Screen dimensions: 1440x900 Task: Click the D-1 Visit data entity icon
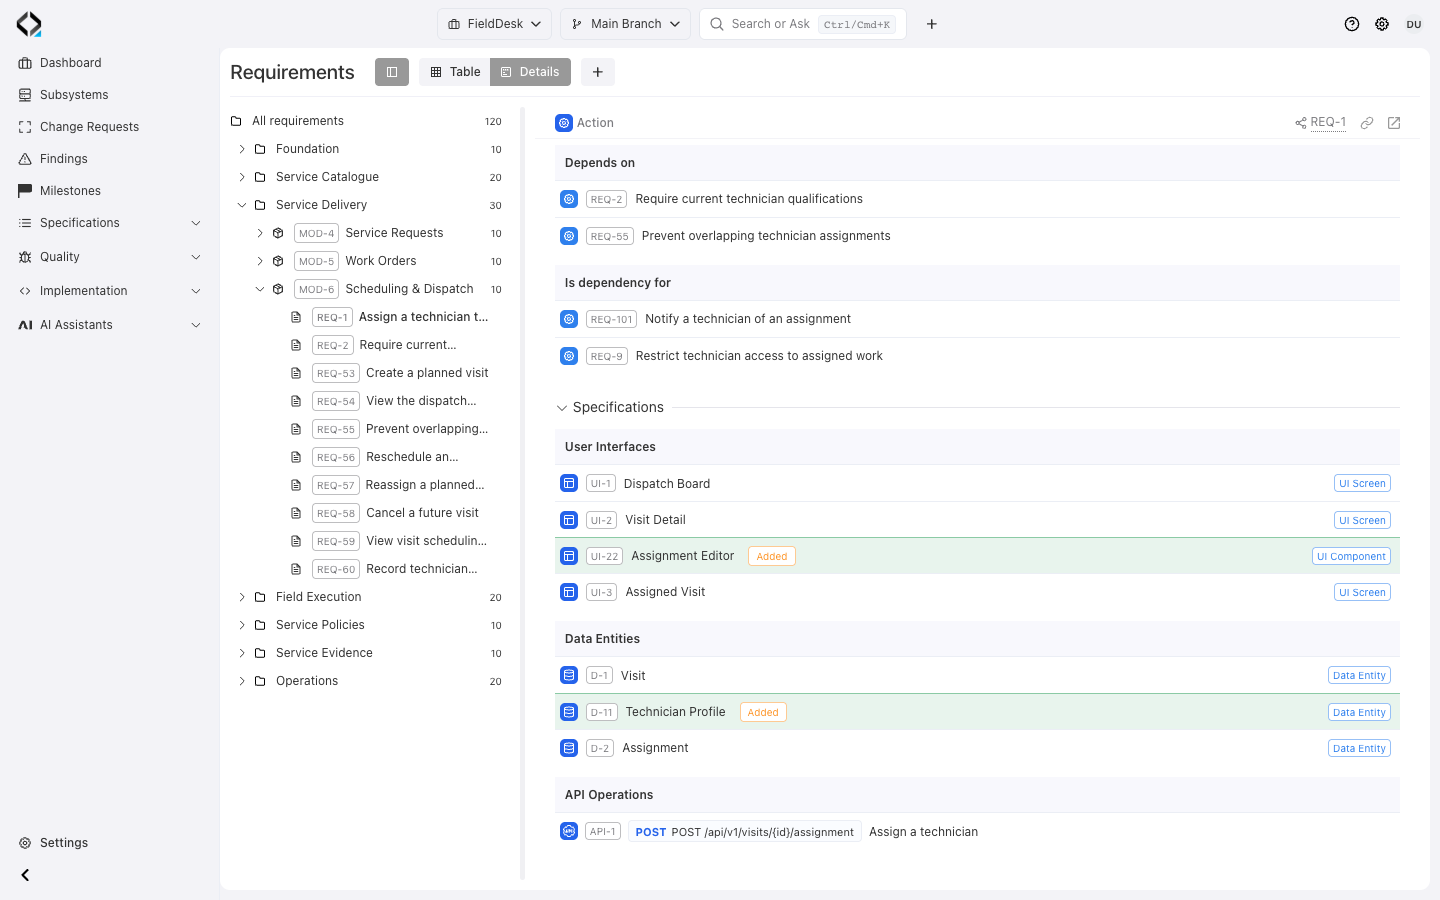click(x=569, y=675)
